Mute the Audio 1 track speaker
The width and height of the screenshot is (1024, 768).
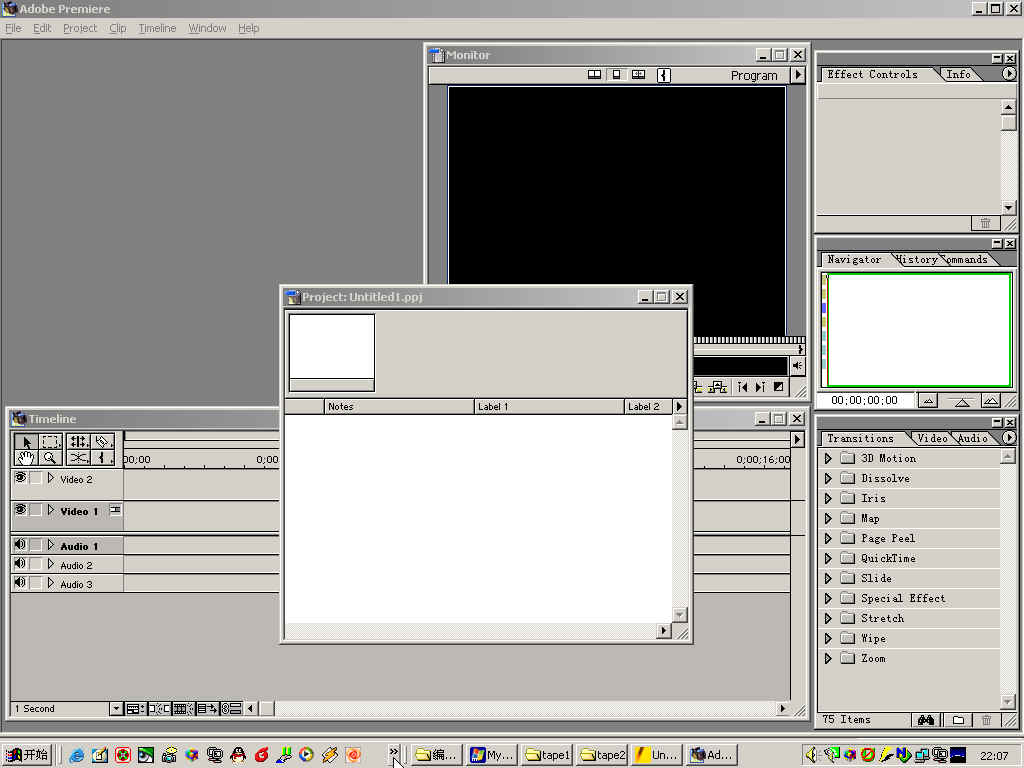(20, 544)
